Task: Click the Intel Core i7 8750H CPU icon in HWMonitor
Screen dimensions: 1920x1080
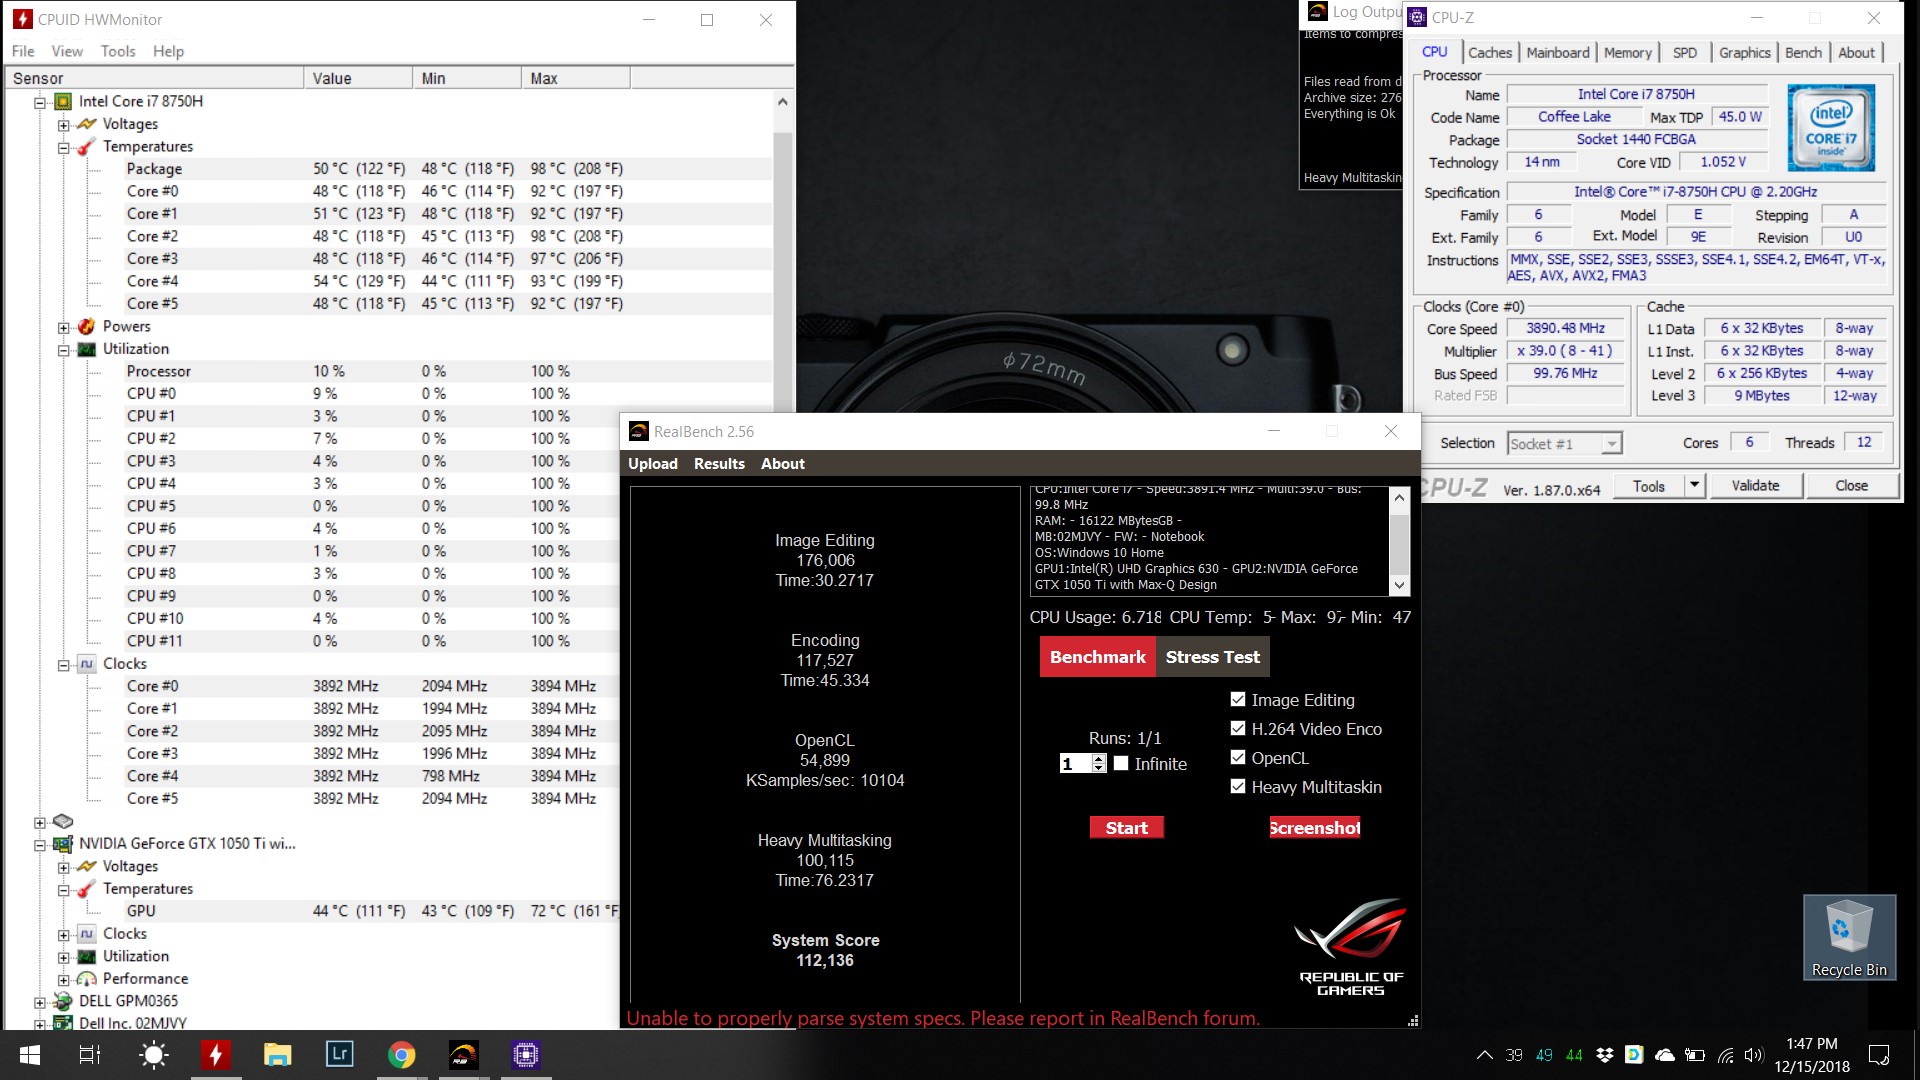Action: [62, 101]
